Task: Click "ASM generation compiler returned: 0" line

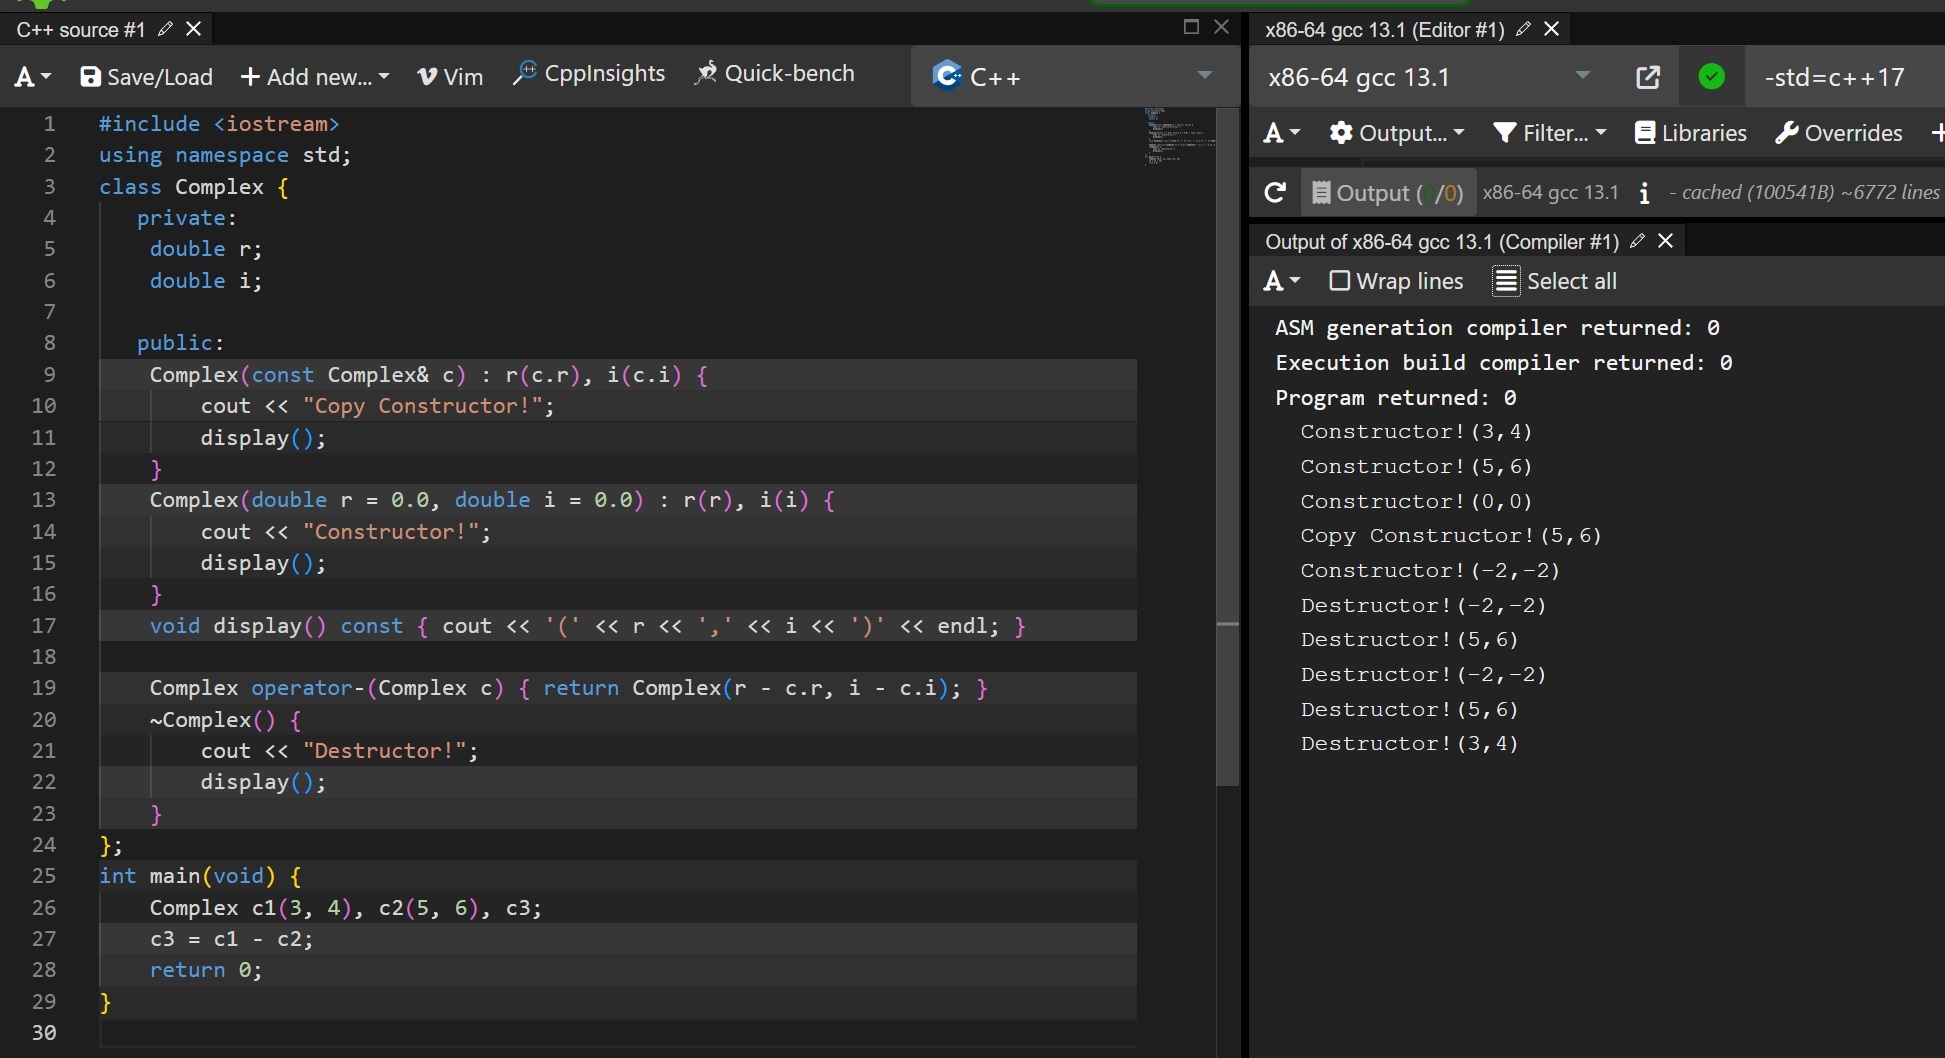Action: 1498,328
